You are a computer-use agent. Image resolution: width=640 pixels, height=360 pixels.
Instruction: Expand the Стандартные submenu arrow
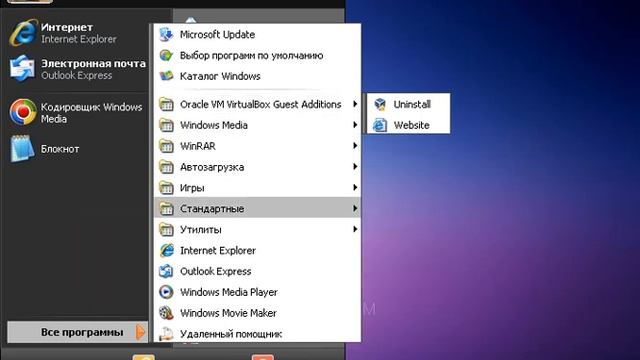point(355,208)
